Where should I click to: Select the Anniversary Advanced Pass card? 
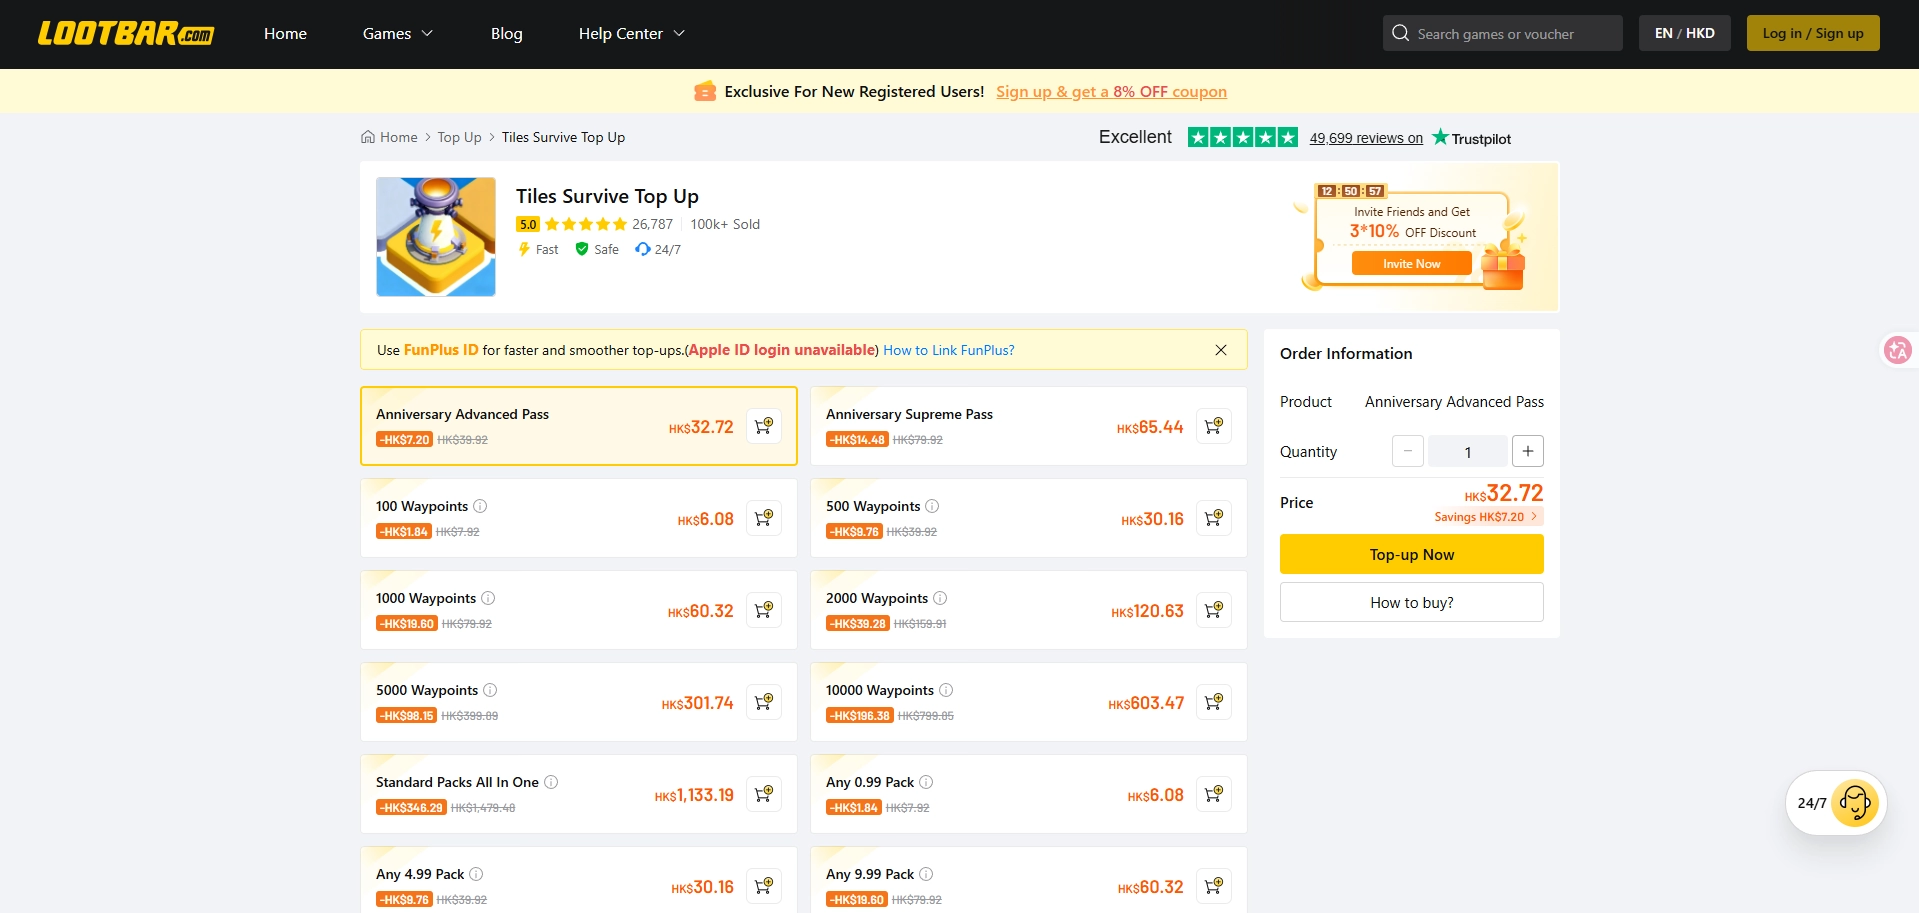click(x=579, y=426)
